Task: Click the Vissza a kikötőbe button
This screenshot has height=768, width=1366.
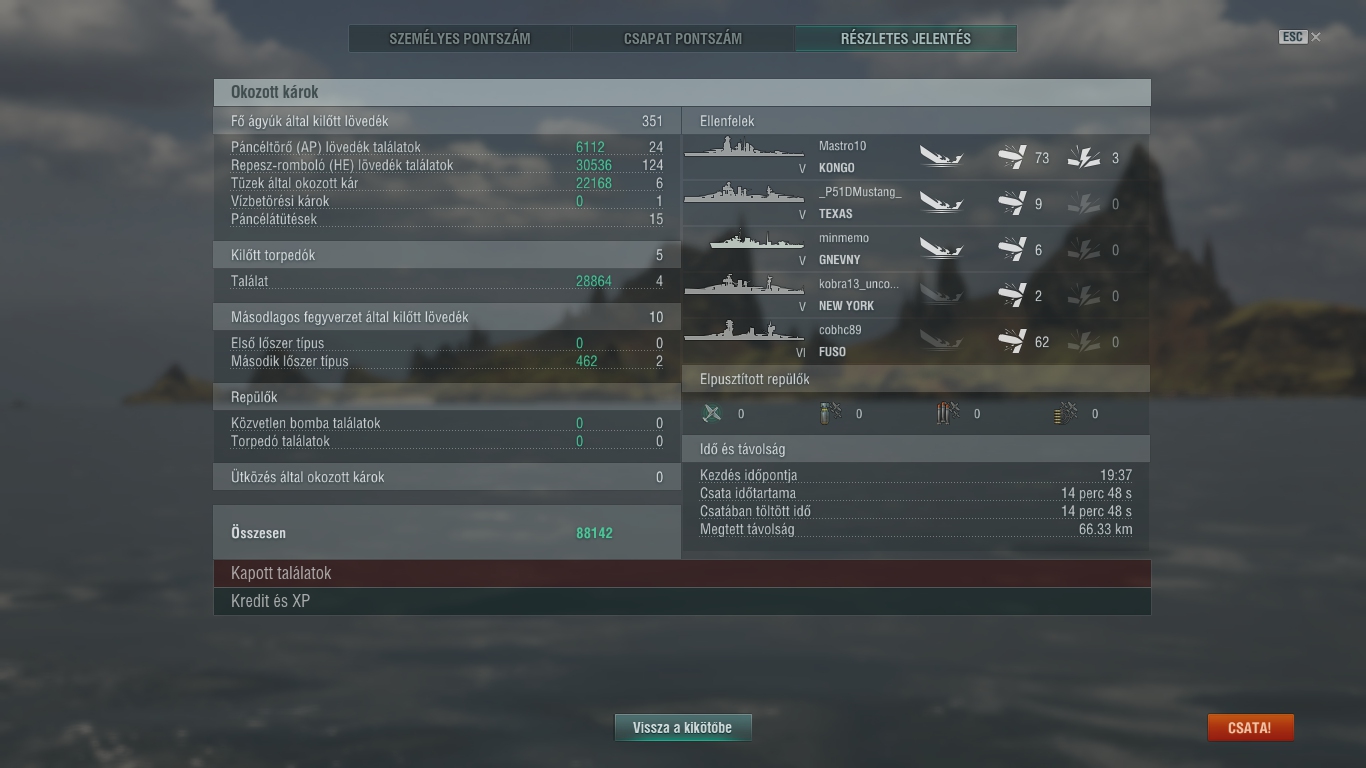Action: 683,728
